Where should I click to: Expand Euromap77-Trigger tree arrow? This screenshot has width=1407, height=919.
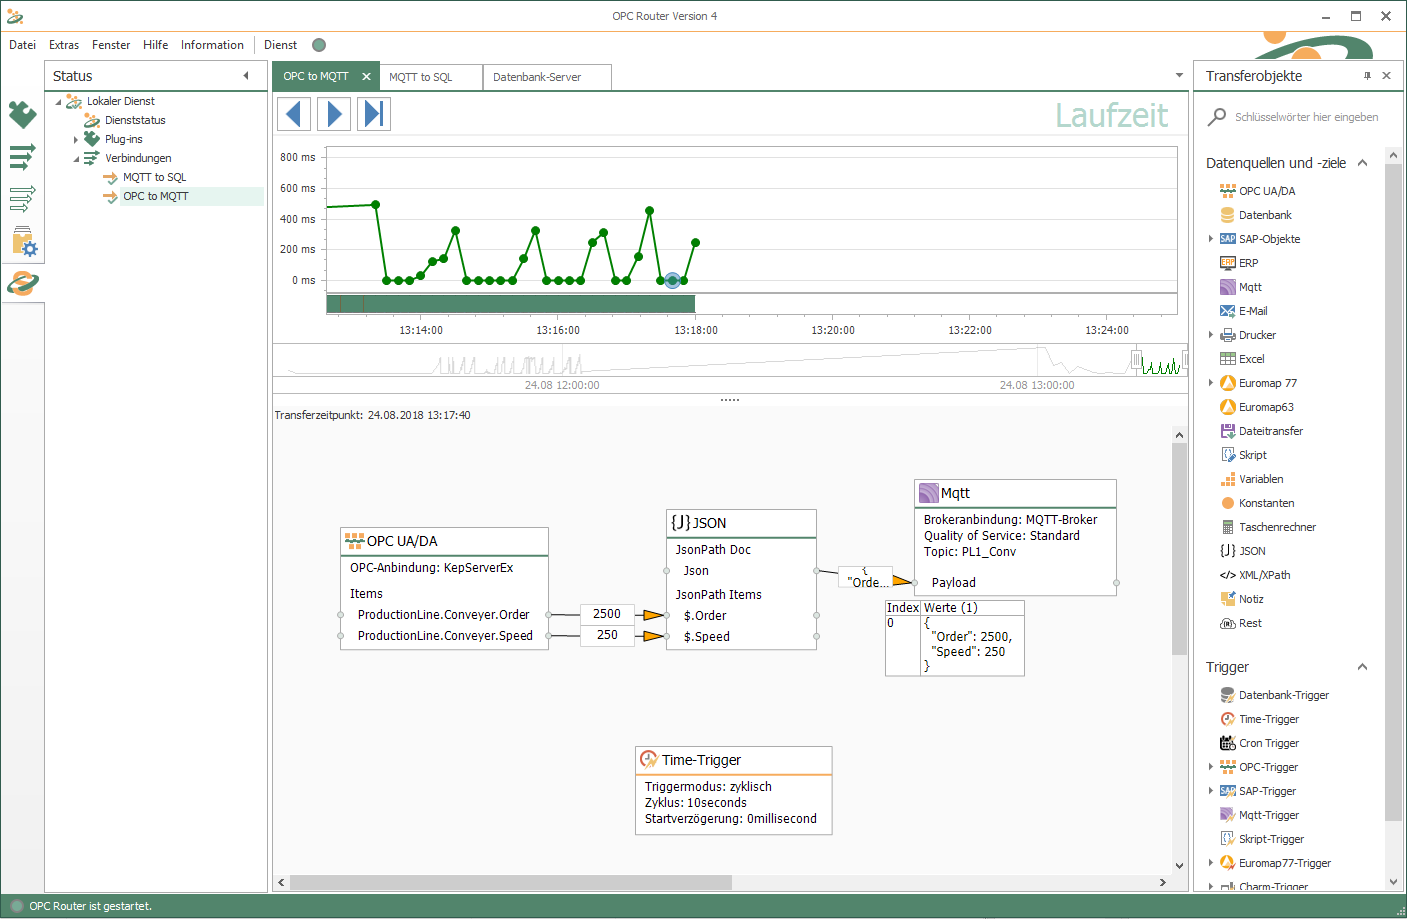pyautogui.click(x=1211, y=863)
